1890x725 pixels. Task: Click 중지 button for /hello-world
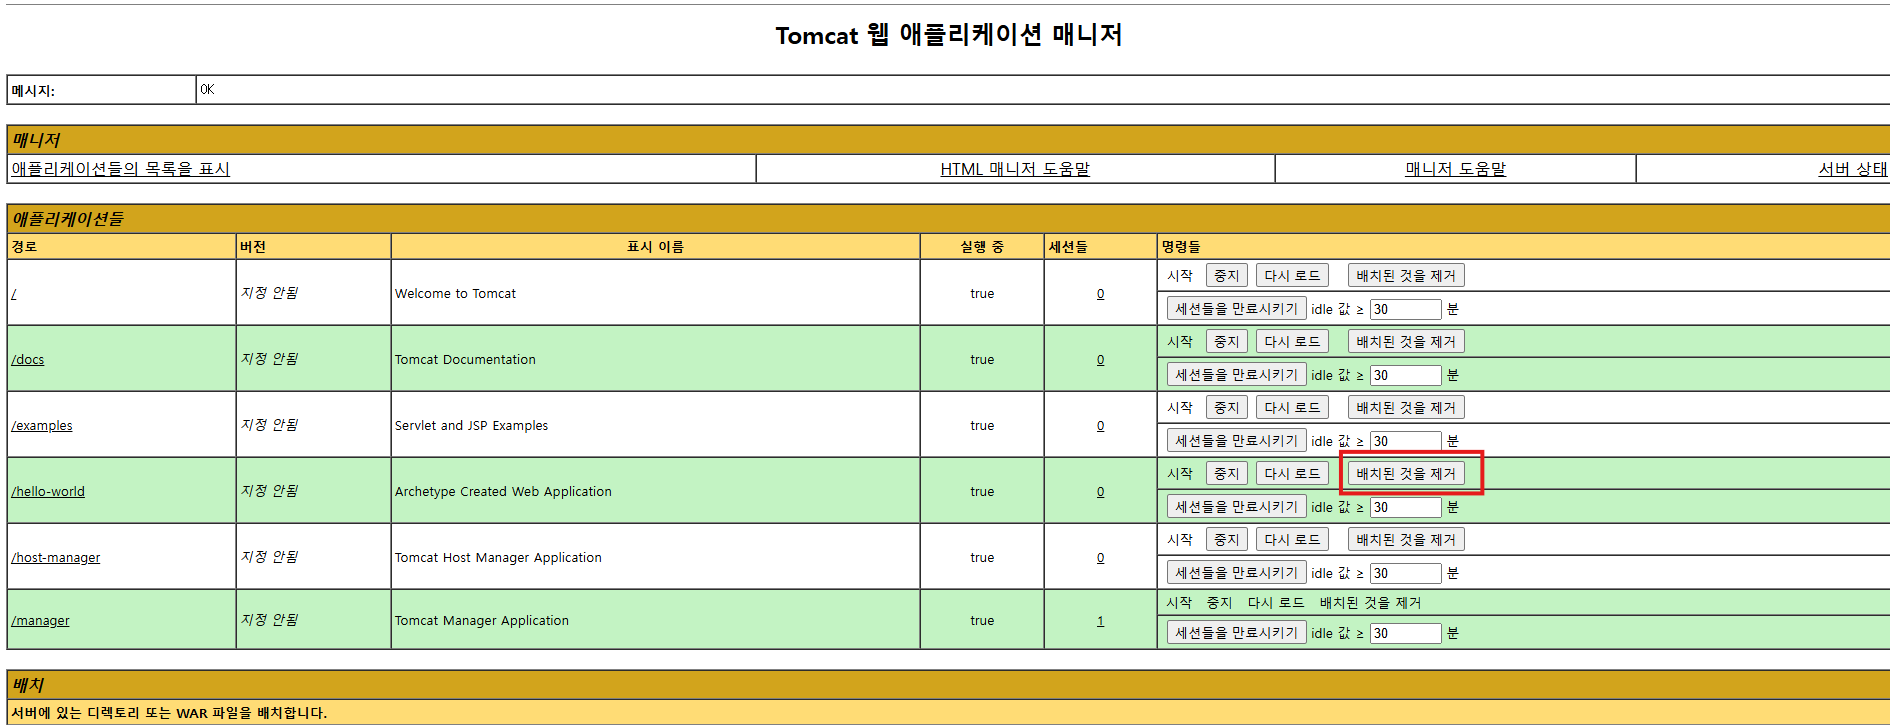(x=1226, y=474)
